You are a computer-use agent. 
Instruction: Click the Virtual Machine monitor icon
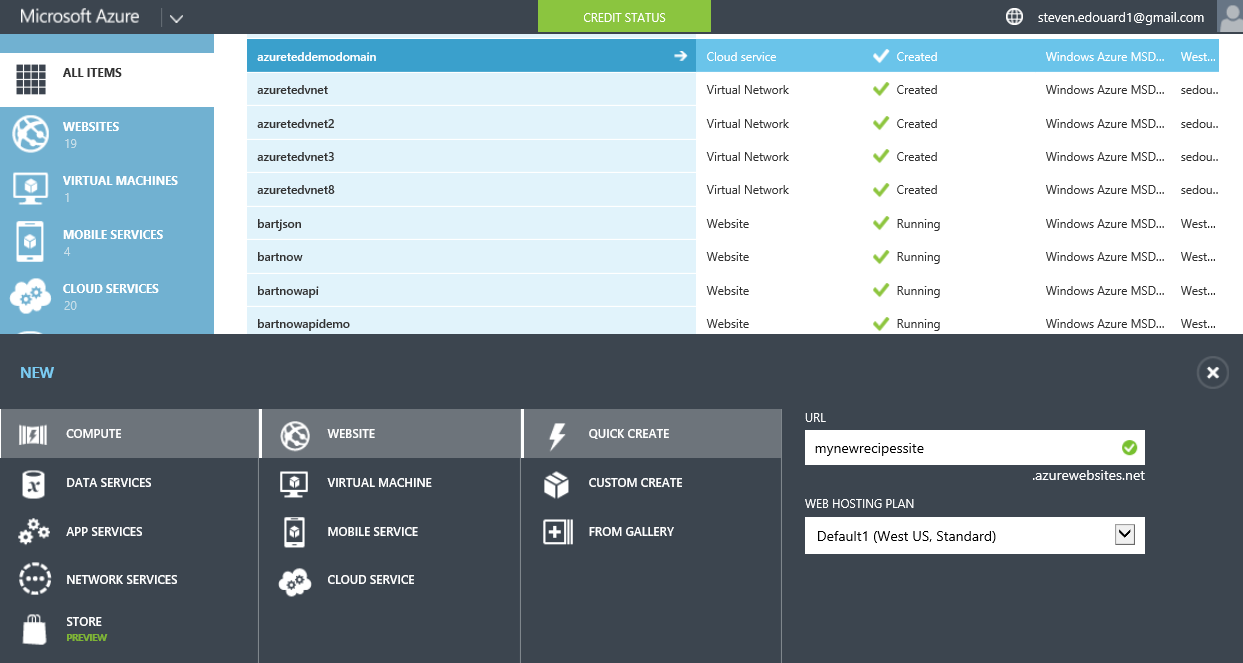(295, 483)
